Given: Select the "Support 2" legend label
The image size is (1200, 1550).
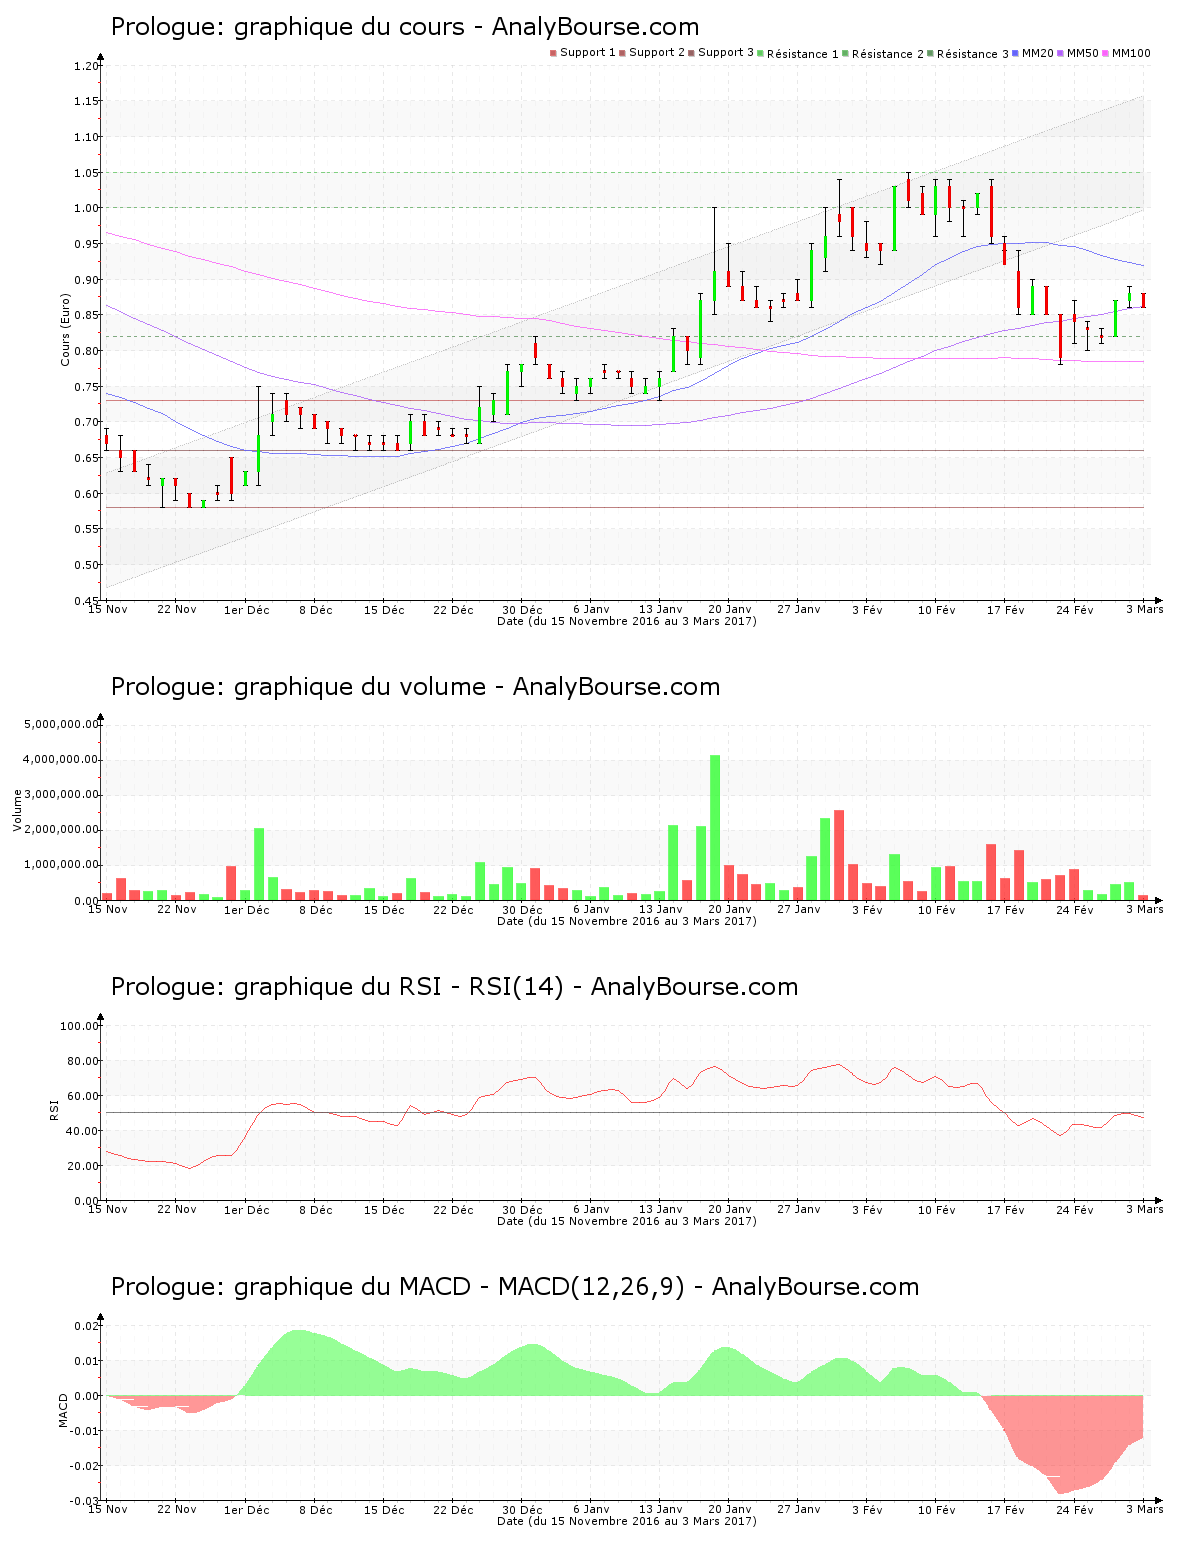Looking at the screenshot, I should 657,53.
